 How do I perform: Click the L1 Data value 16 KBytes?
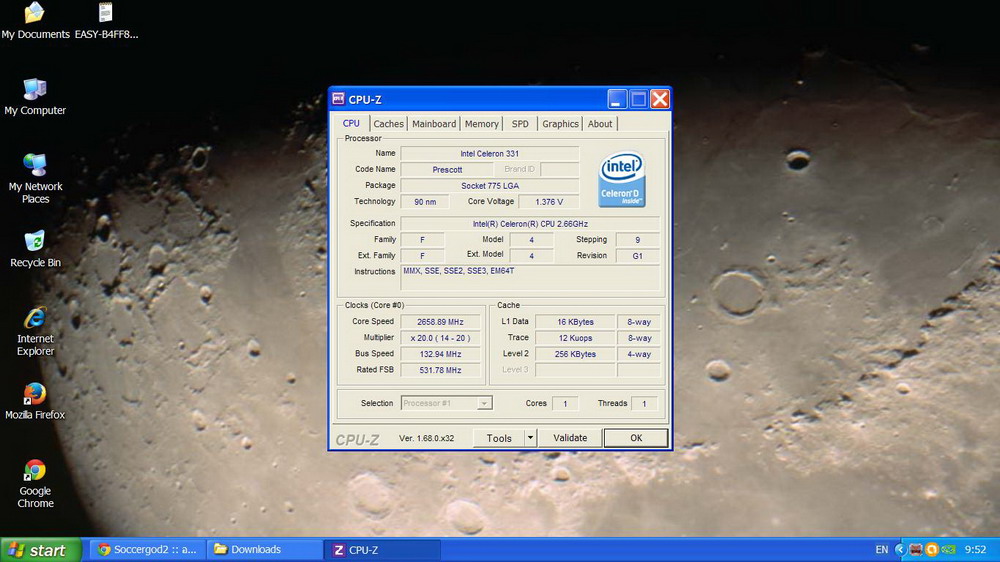click(x=575, y=322)
